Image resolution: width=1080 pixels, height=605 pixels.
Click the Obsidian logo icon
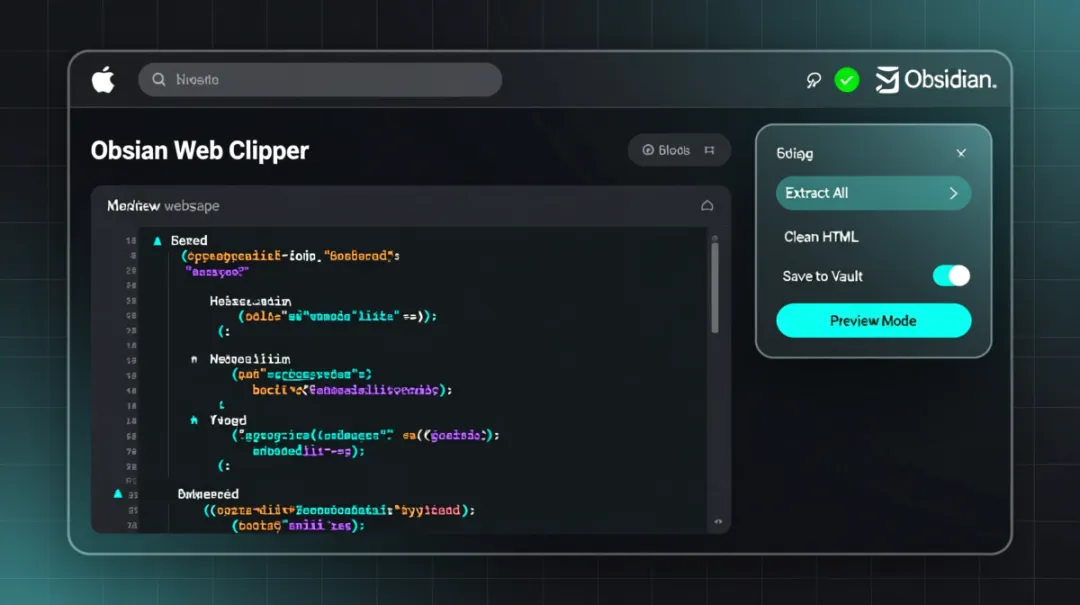tap(887, 80)
